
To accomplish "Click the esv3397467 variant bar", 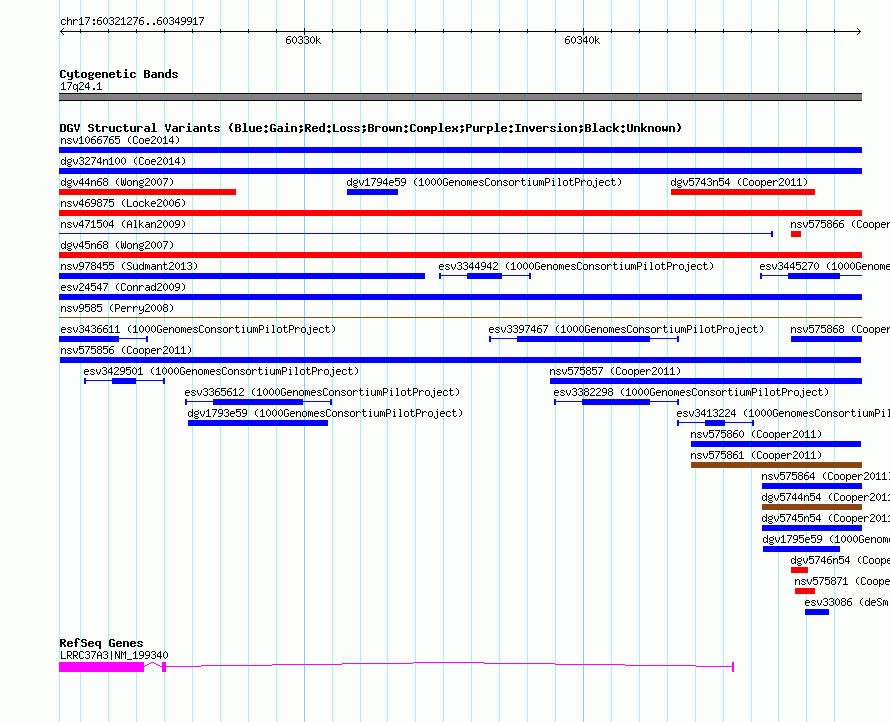I will coord(584,339).
